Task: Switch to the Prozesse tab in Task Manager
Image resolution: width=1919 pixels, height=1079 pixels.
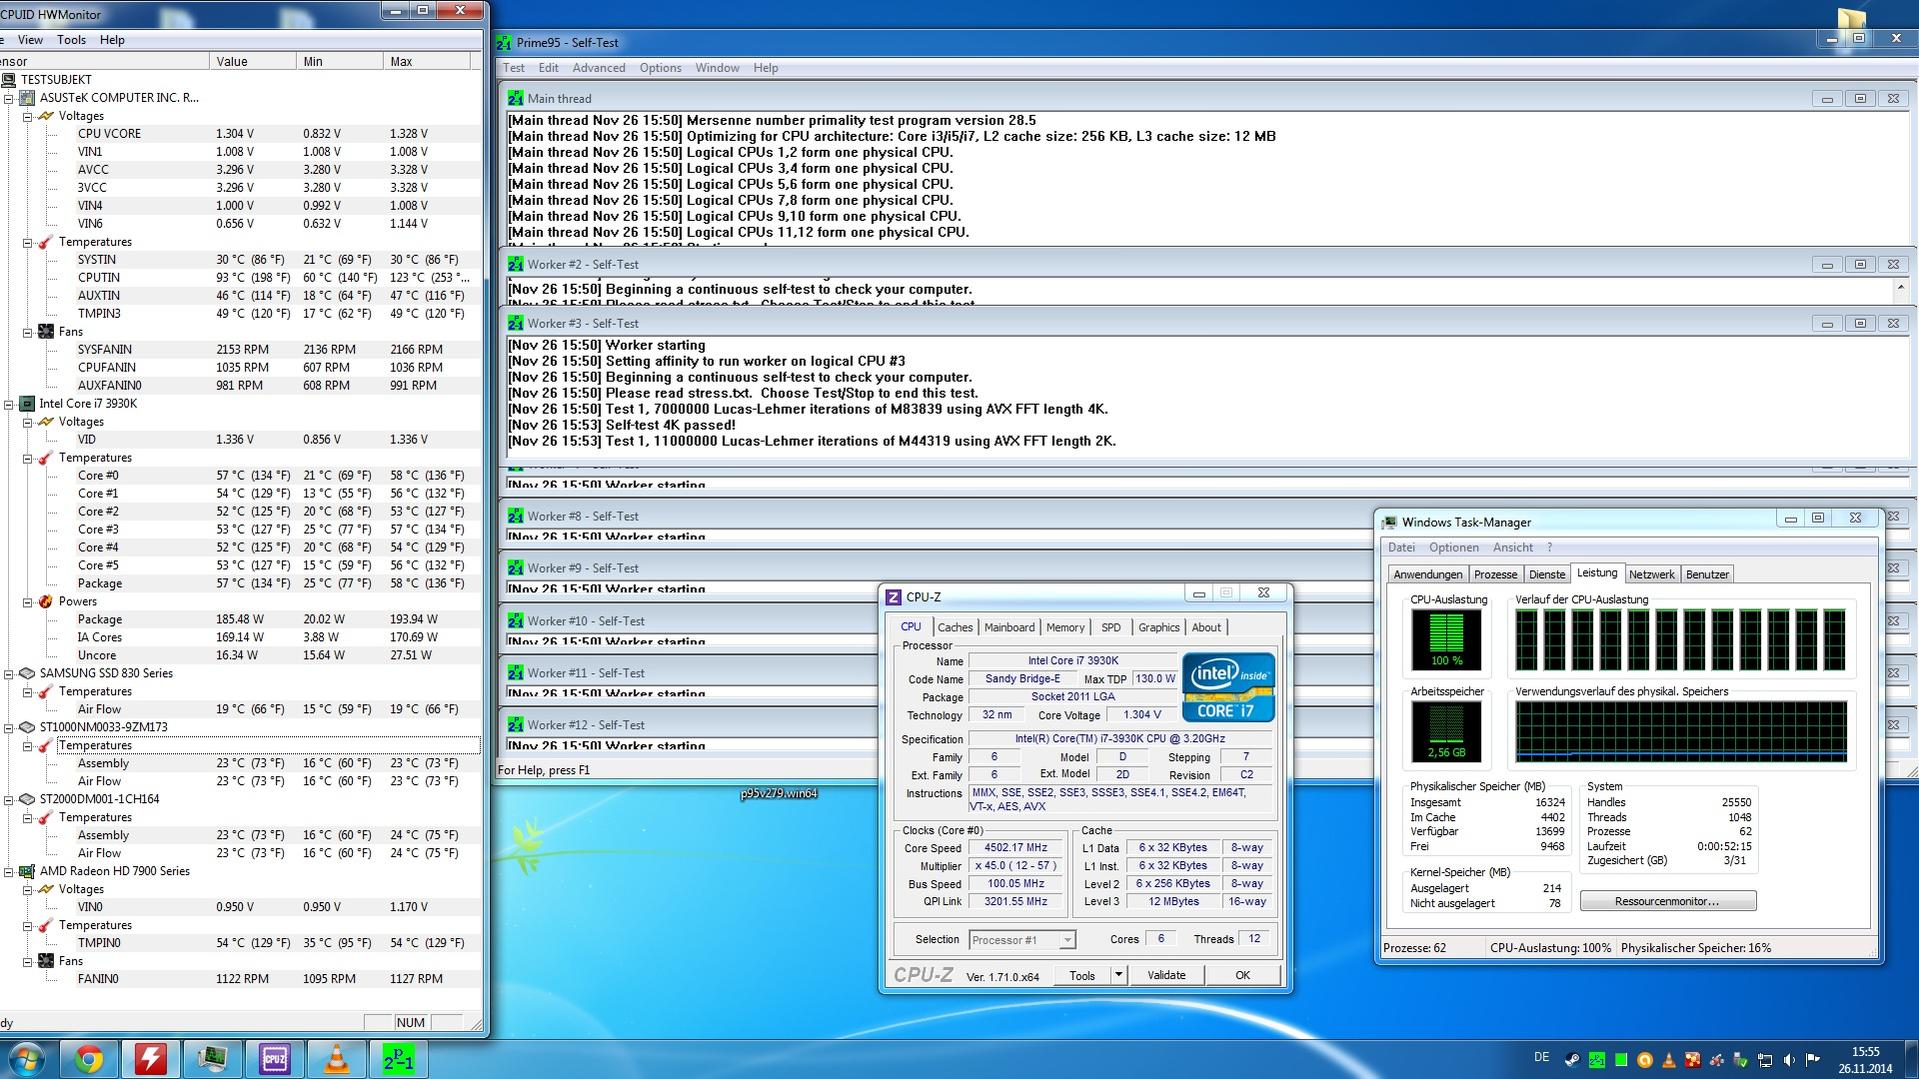Action: [x=1495, y=574]
